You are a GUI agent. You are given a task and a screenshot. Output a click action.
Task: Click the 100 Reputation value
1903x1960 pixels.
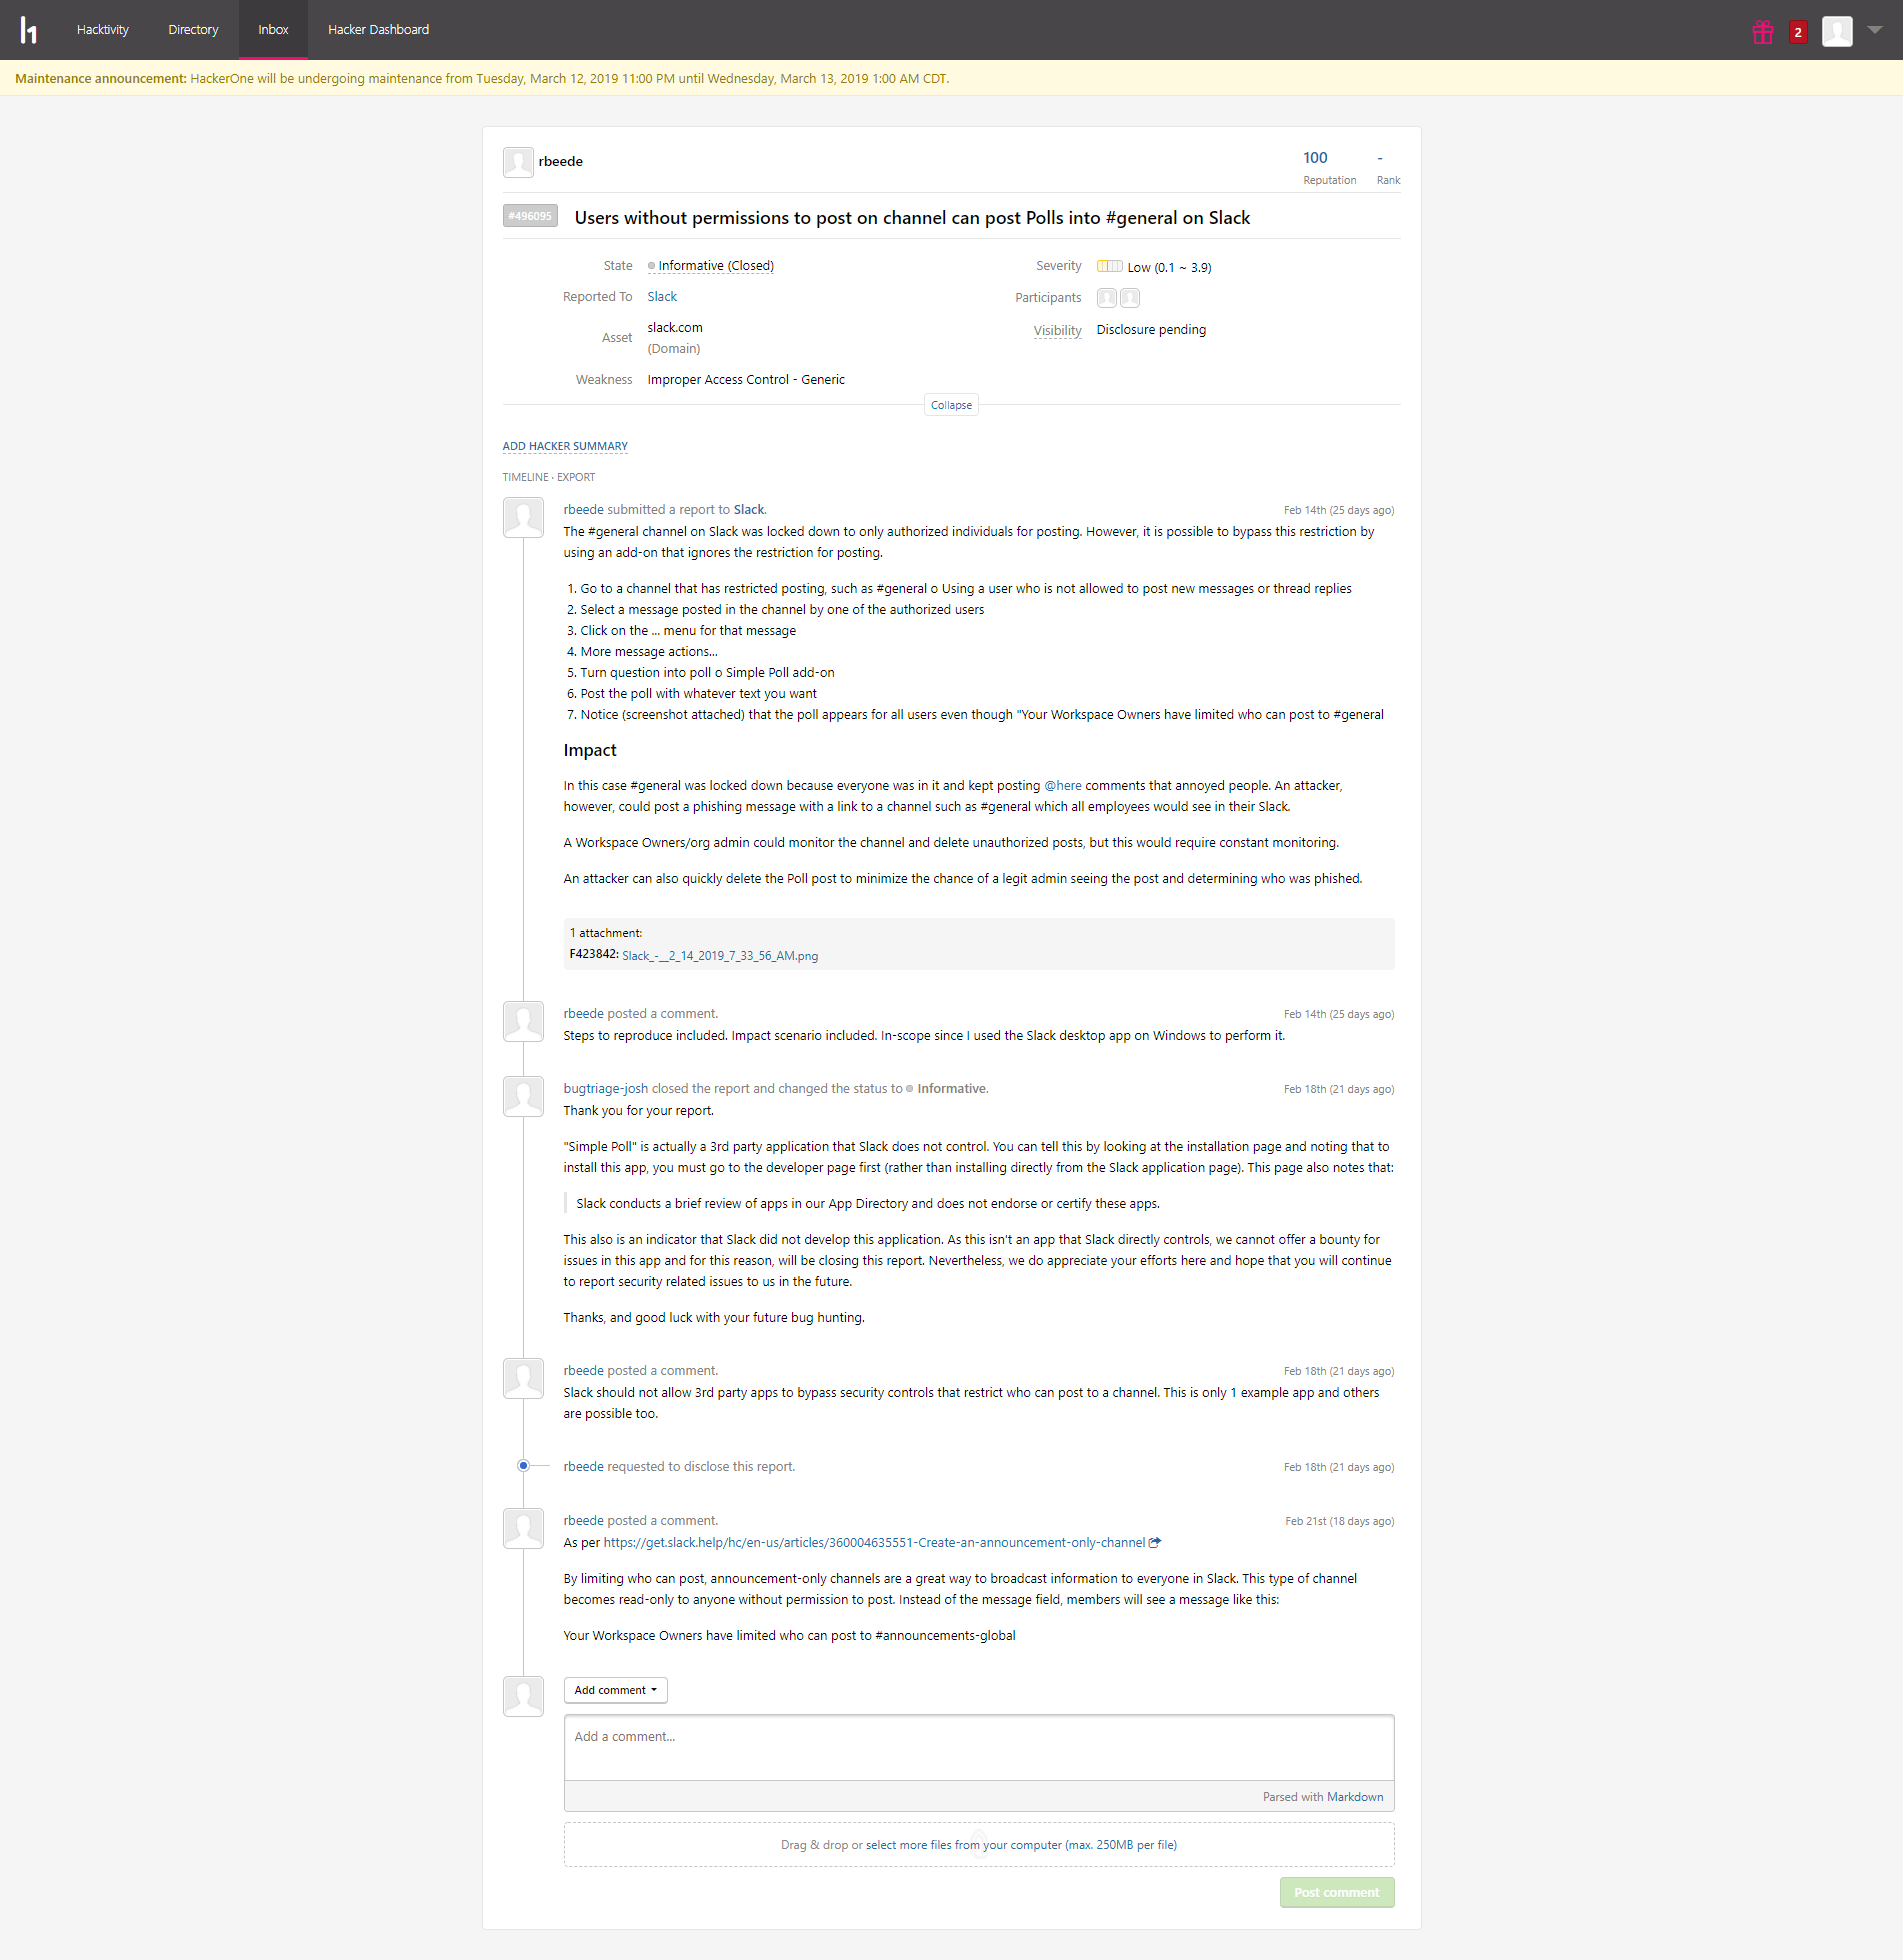(1315, 158)
